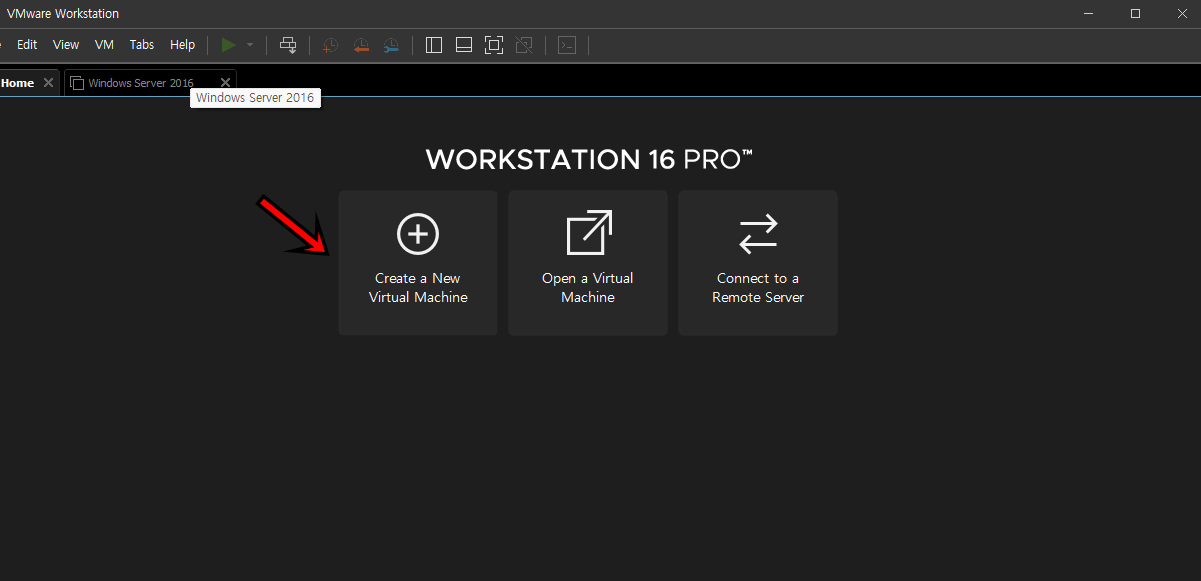The image size is (1201, 581).
Task: Revert to snapshot using the orange arrow icon
Action: point(361,45)
